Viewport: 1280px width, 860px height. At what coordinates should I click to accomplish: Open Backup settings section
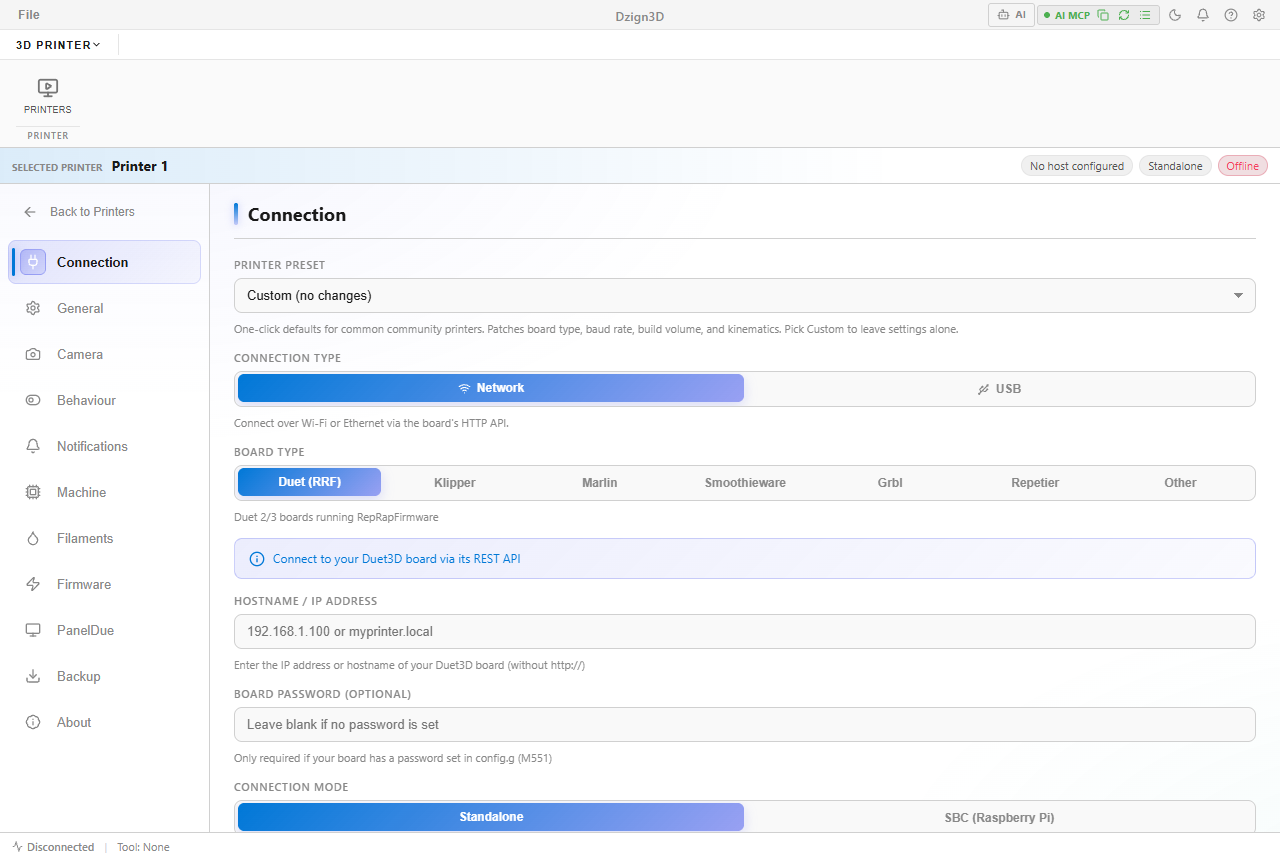(x=104, y=676)
